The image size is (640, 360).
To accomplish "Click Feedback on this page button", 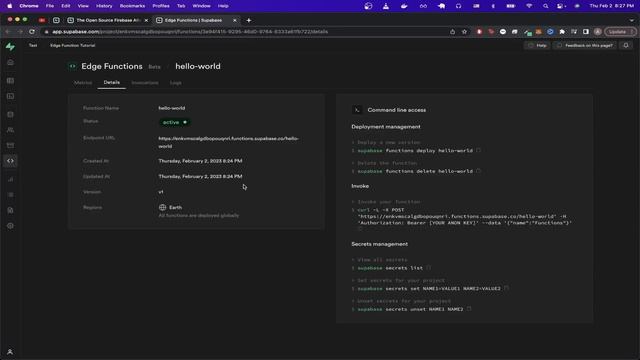I will [584, 45].
